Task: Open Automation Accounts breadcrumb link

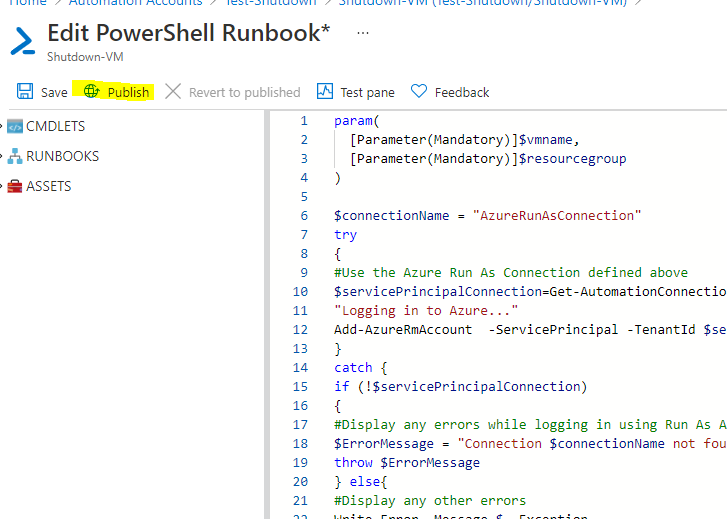Action: tap(135, 2)
